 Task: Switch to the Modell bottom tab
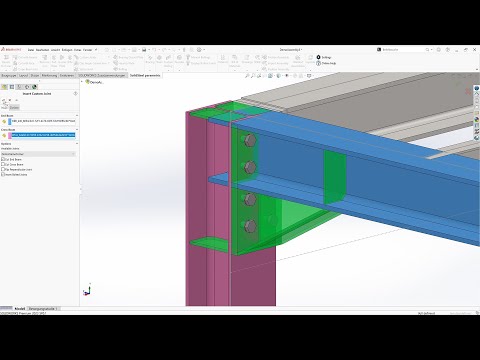20,309
